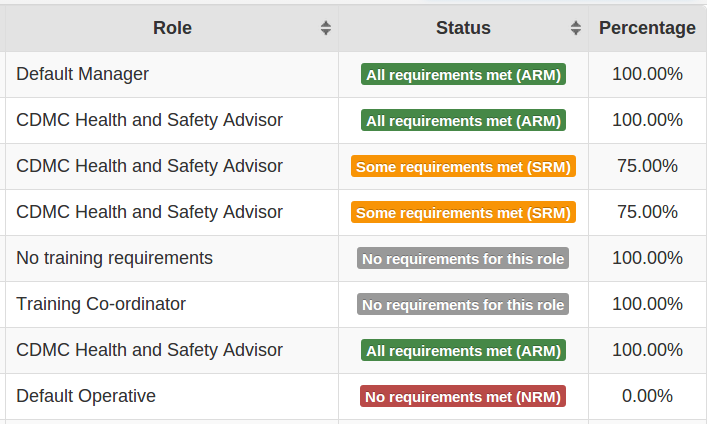Click the grey badge in No training requirements row
Screen dimensions: 715x424
pyautogui.click(x=463, y=259)
